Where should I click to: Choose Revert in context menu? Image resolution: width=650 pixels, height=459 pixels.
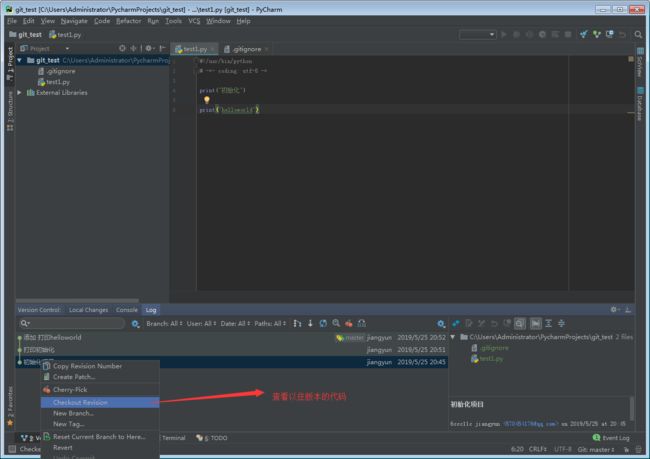tap(100, 448)
